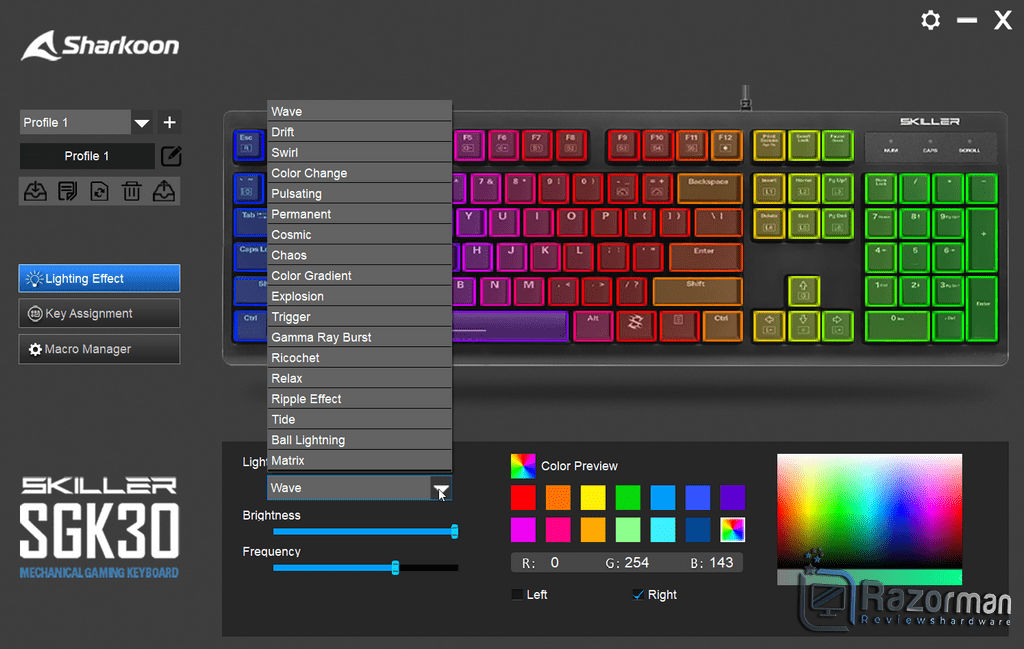The width and height of the screenshot is (1024, 649).
Task: Choose Cosmic effect
Action: coord(359,234)
